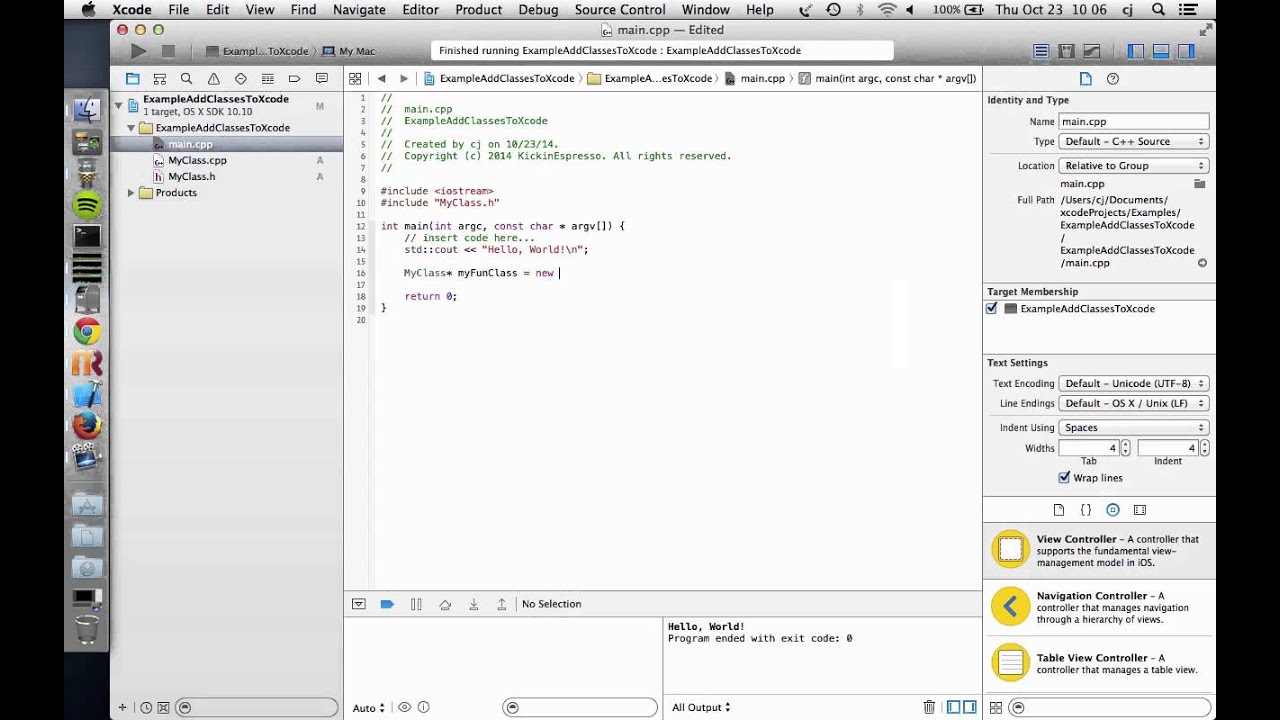Open the Test navigator diamond icon
Image resolution: width=1280 pixels, height=720 pixels.
pos(240,78)
